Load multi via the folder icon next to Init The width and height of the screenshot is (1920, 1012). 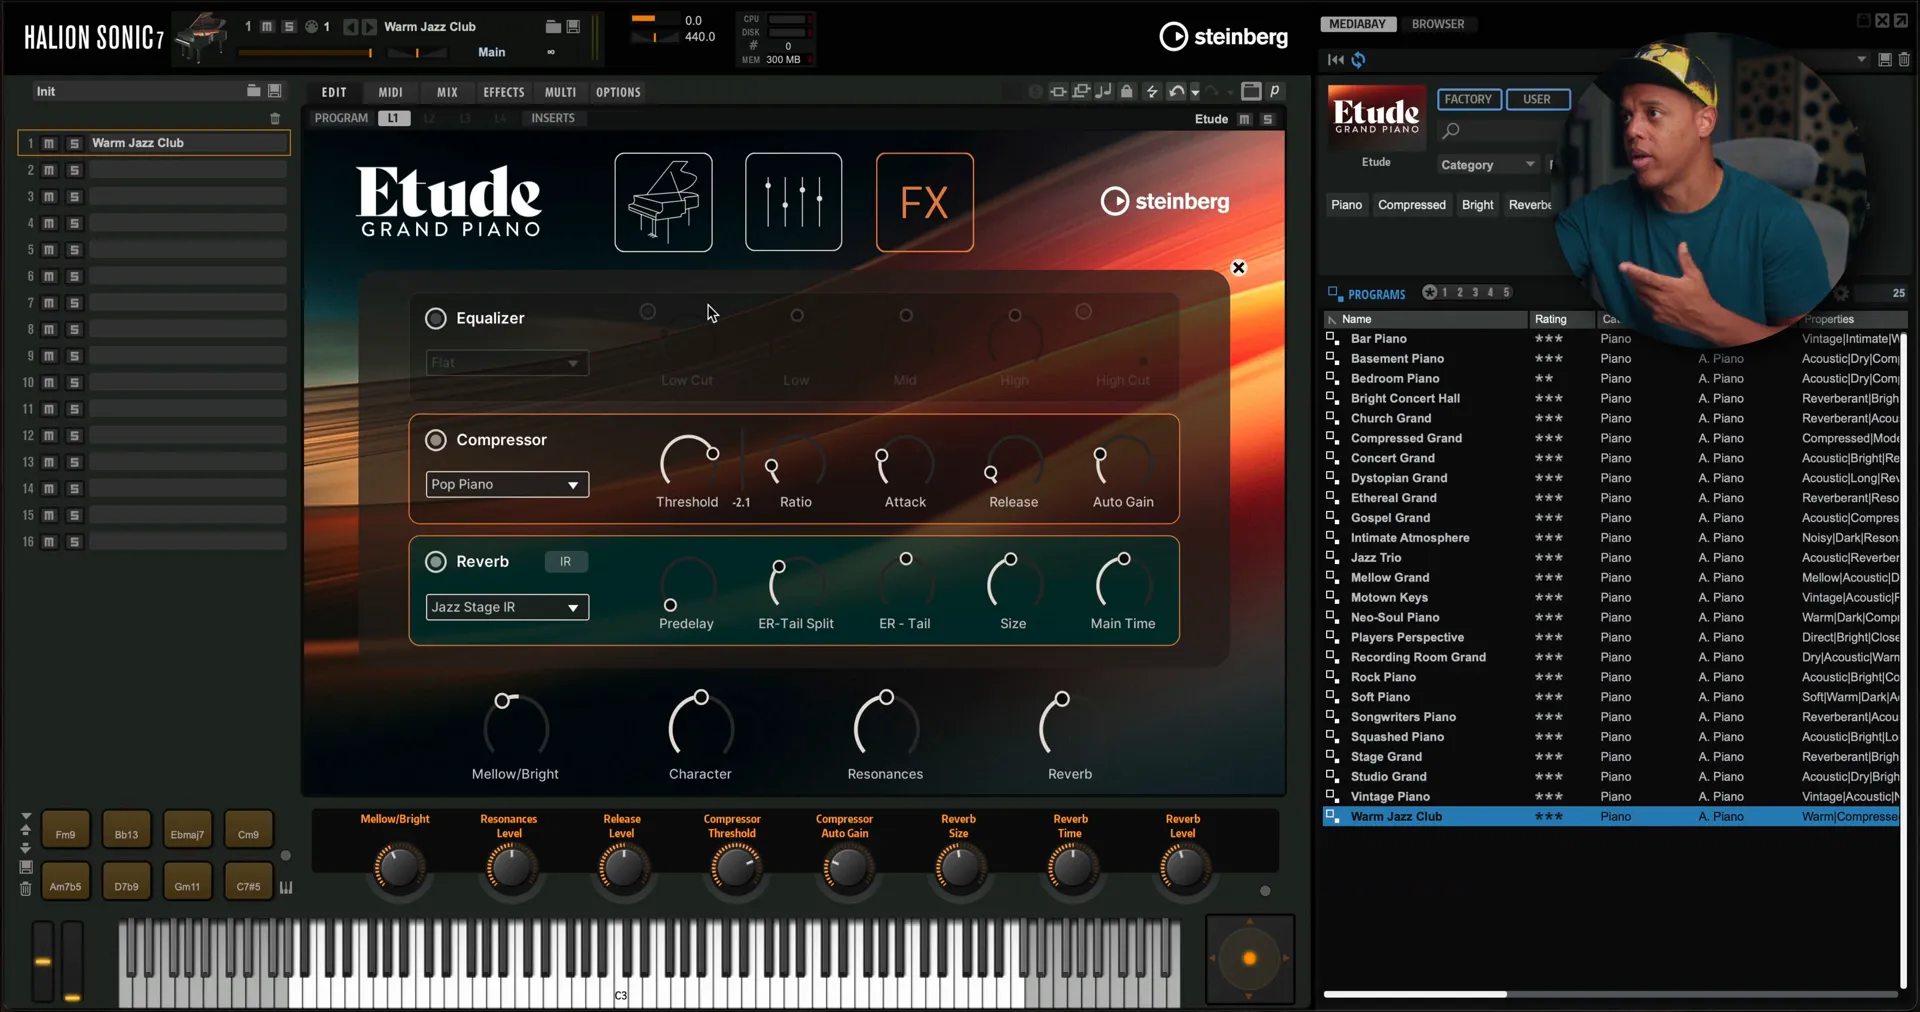pos(253,91)
